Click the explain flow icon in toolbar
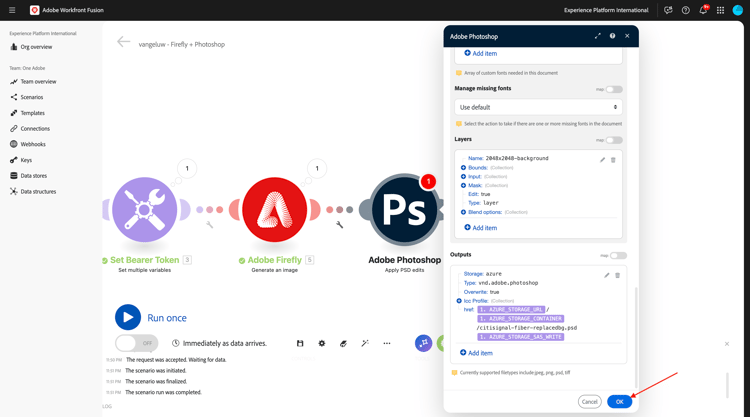750x417 pixels. (343, 343)
